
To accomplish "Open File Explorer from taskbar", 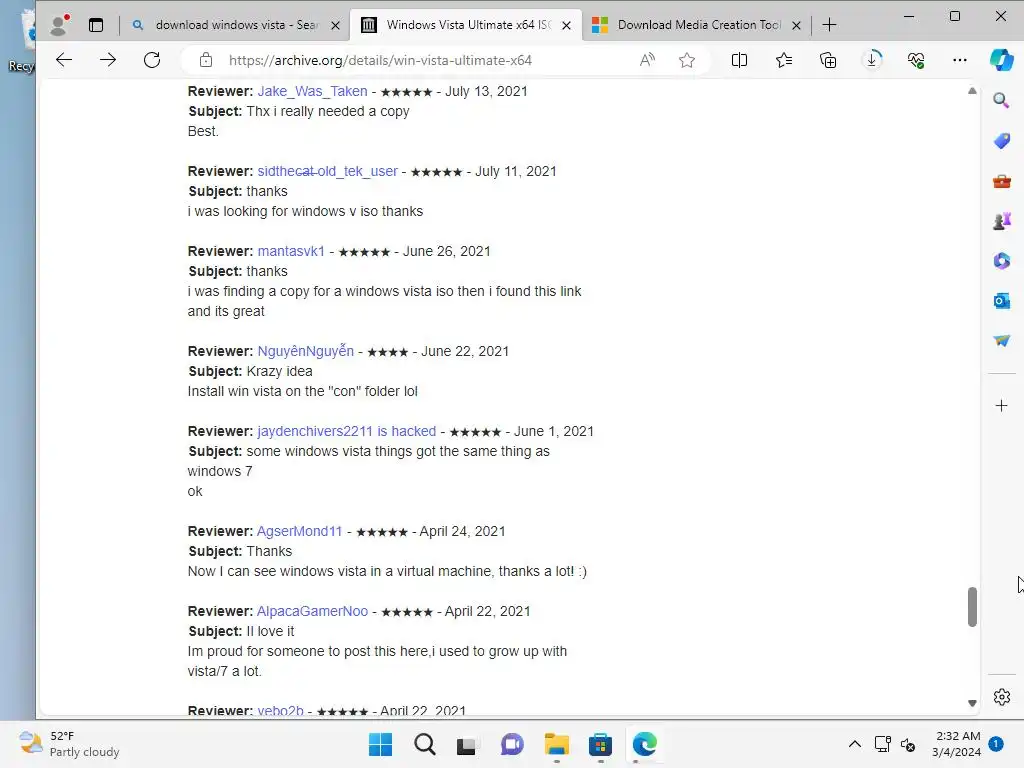I will [556, 744].
